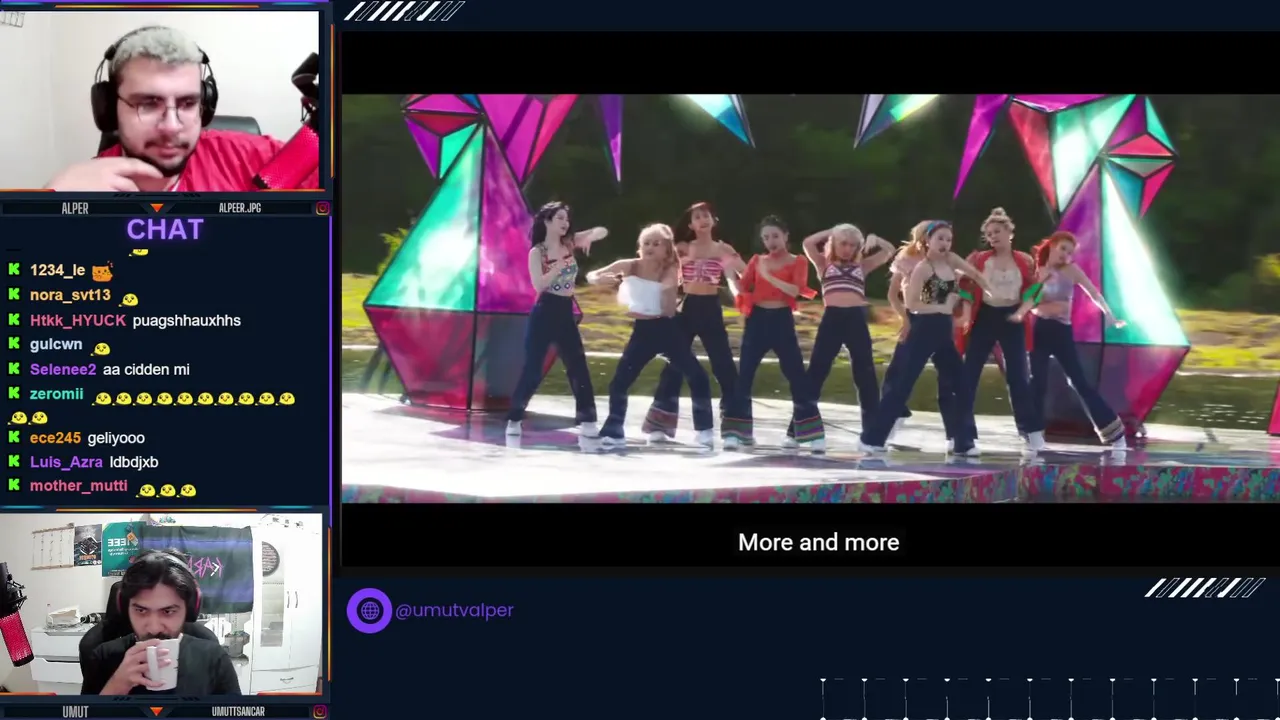The height and width of the screenshot is (720, 1280).
Task: Click the Kick icon beside gulcwn
Action: (x=14, y=344)
